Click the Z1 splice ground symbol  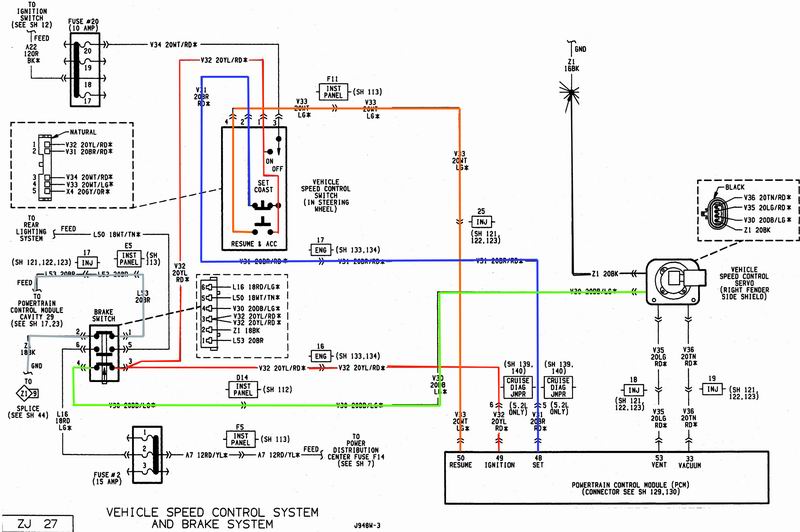point(20,391)
